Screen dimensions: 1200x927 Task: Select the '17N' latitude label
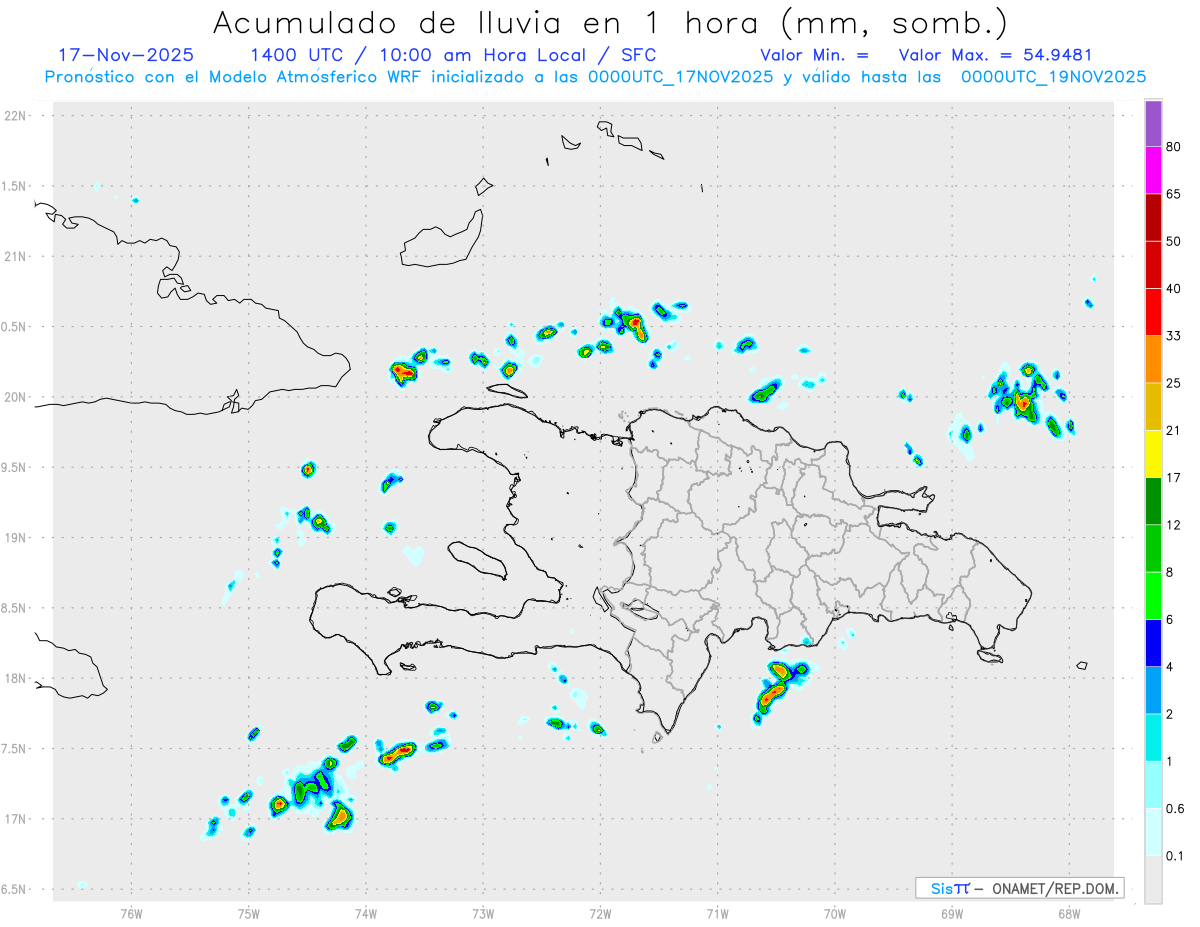pos(17,819)
